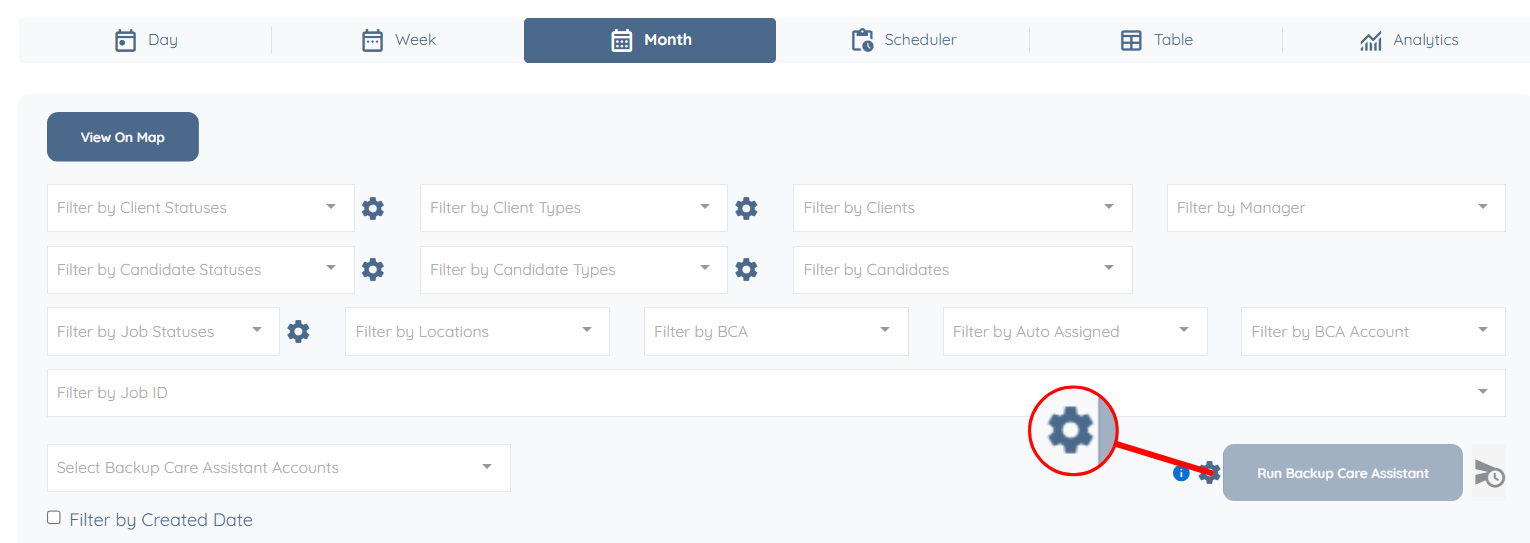Open Select Backup Care Assistant Accounts dropdown
Viewport: 1530px width, 543px height.
[x=278, y=468]
